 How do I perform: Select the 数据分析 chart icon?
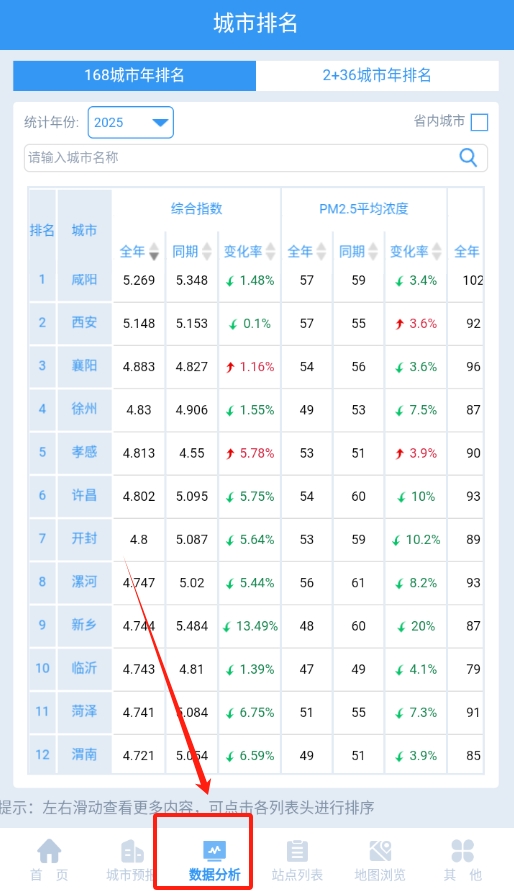pyautogui.click(x=215, y=851)
